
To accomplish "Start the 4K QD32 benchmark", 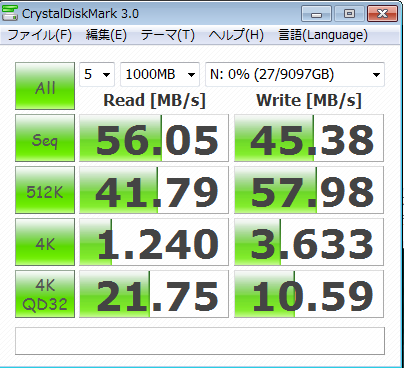I will (45, 294).
